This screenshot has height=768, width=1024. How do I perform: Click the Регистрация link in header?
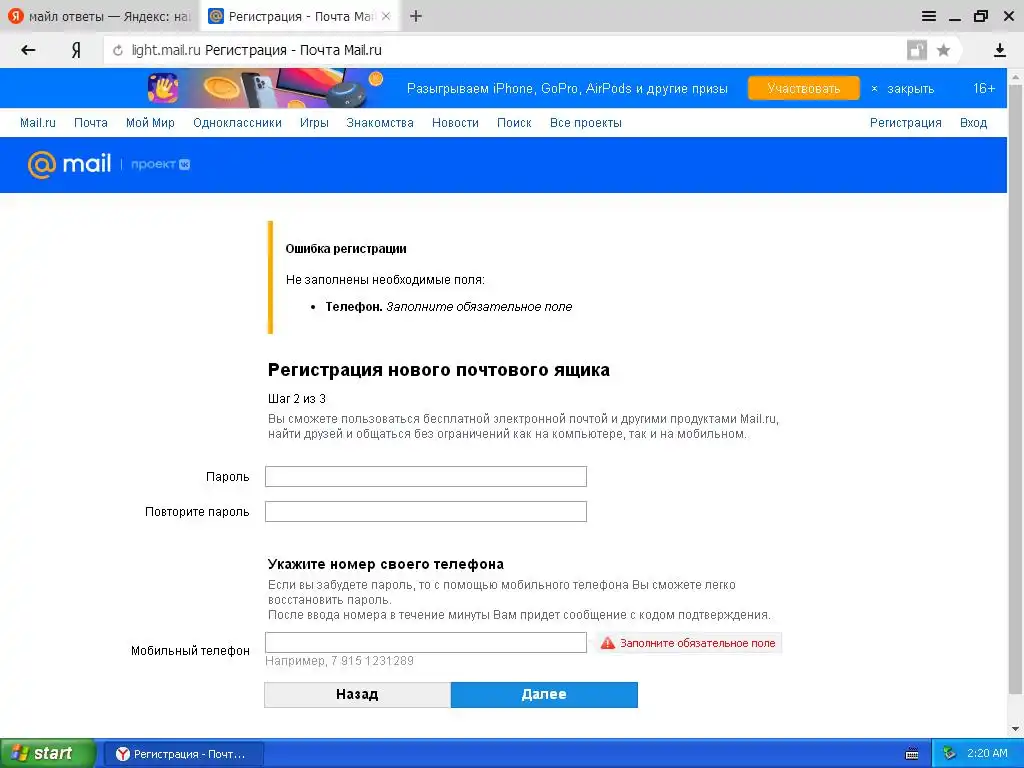click(x=905, y=123)
